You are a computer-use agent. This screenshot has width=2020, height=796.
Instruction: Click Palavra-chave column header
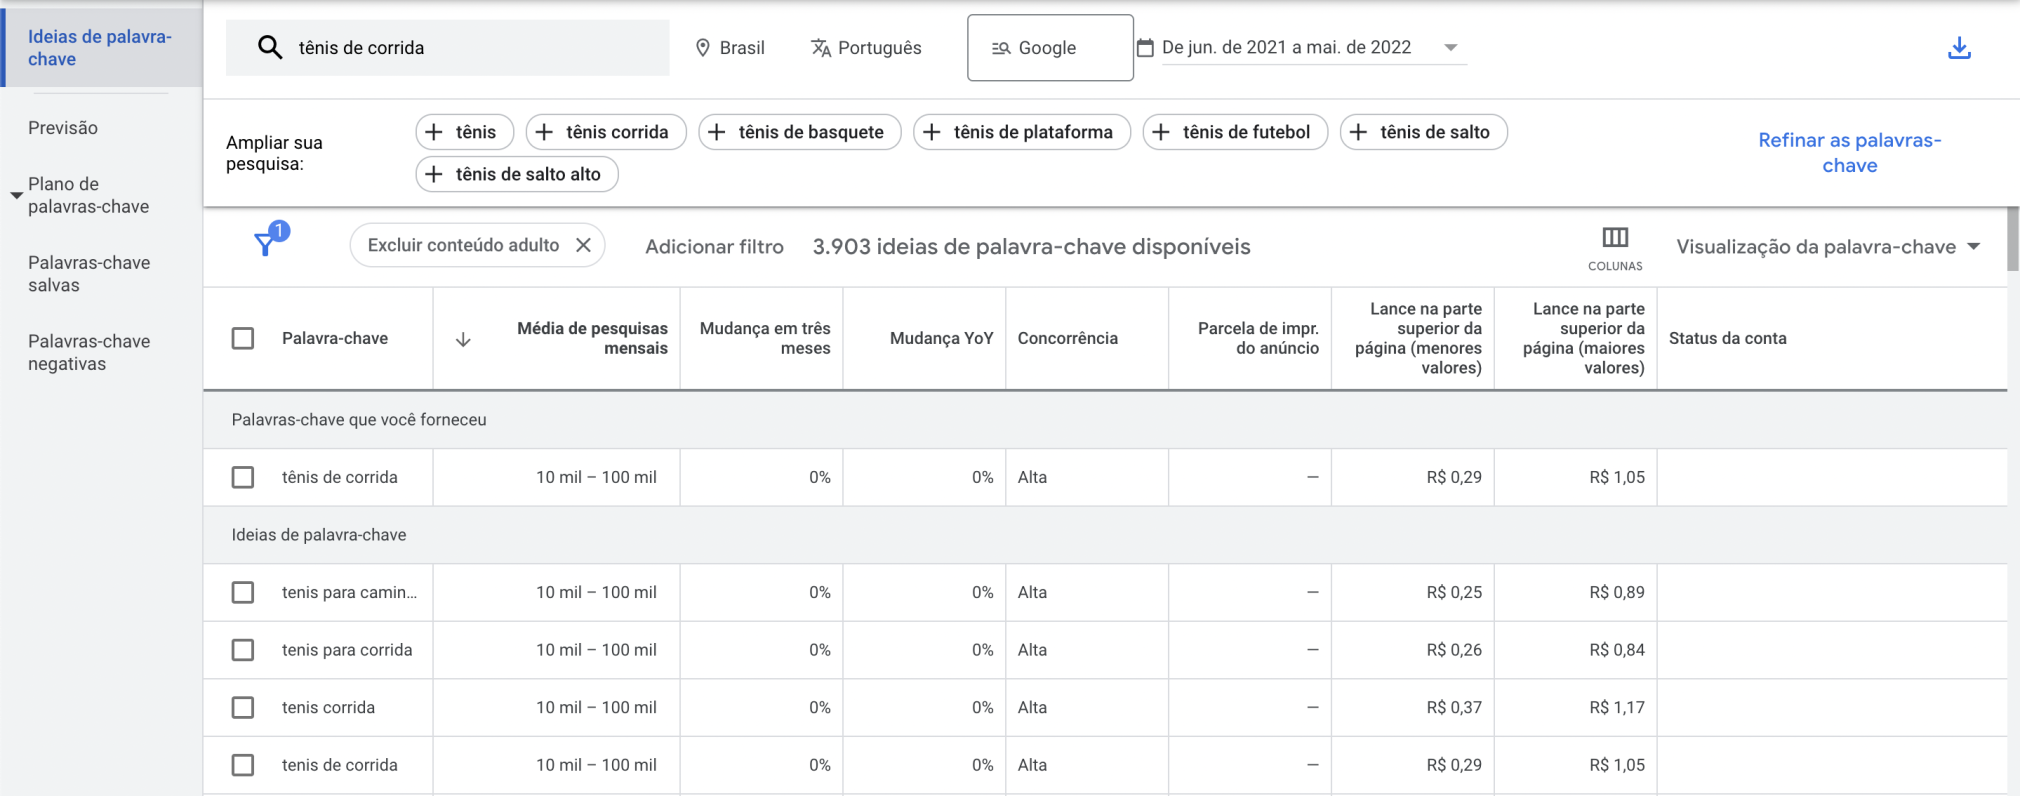pyautogui.click(x=335, y=338)
